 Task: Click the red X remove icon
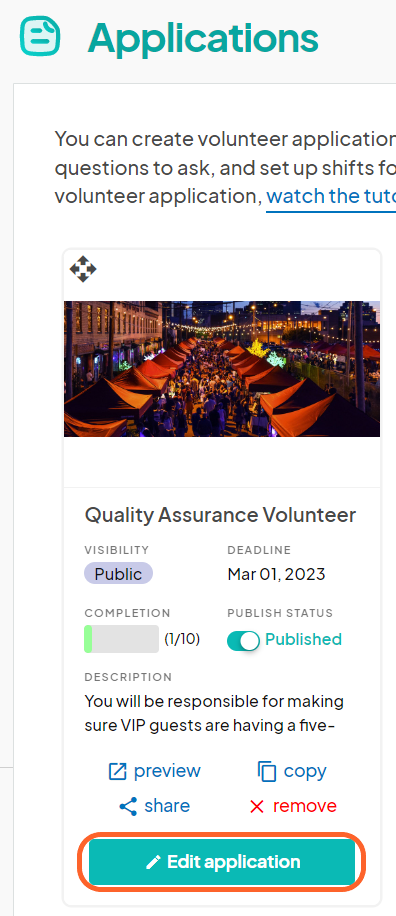pyautogui.click(x=256, y=807)
